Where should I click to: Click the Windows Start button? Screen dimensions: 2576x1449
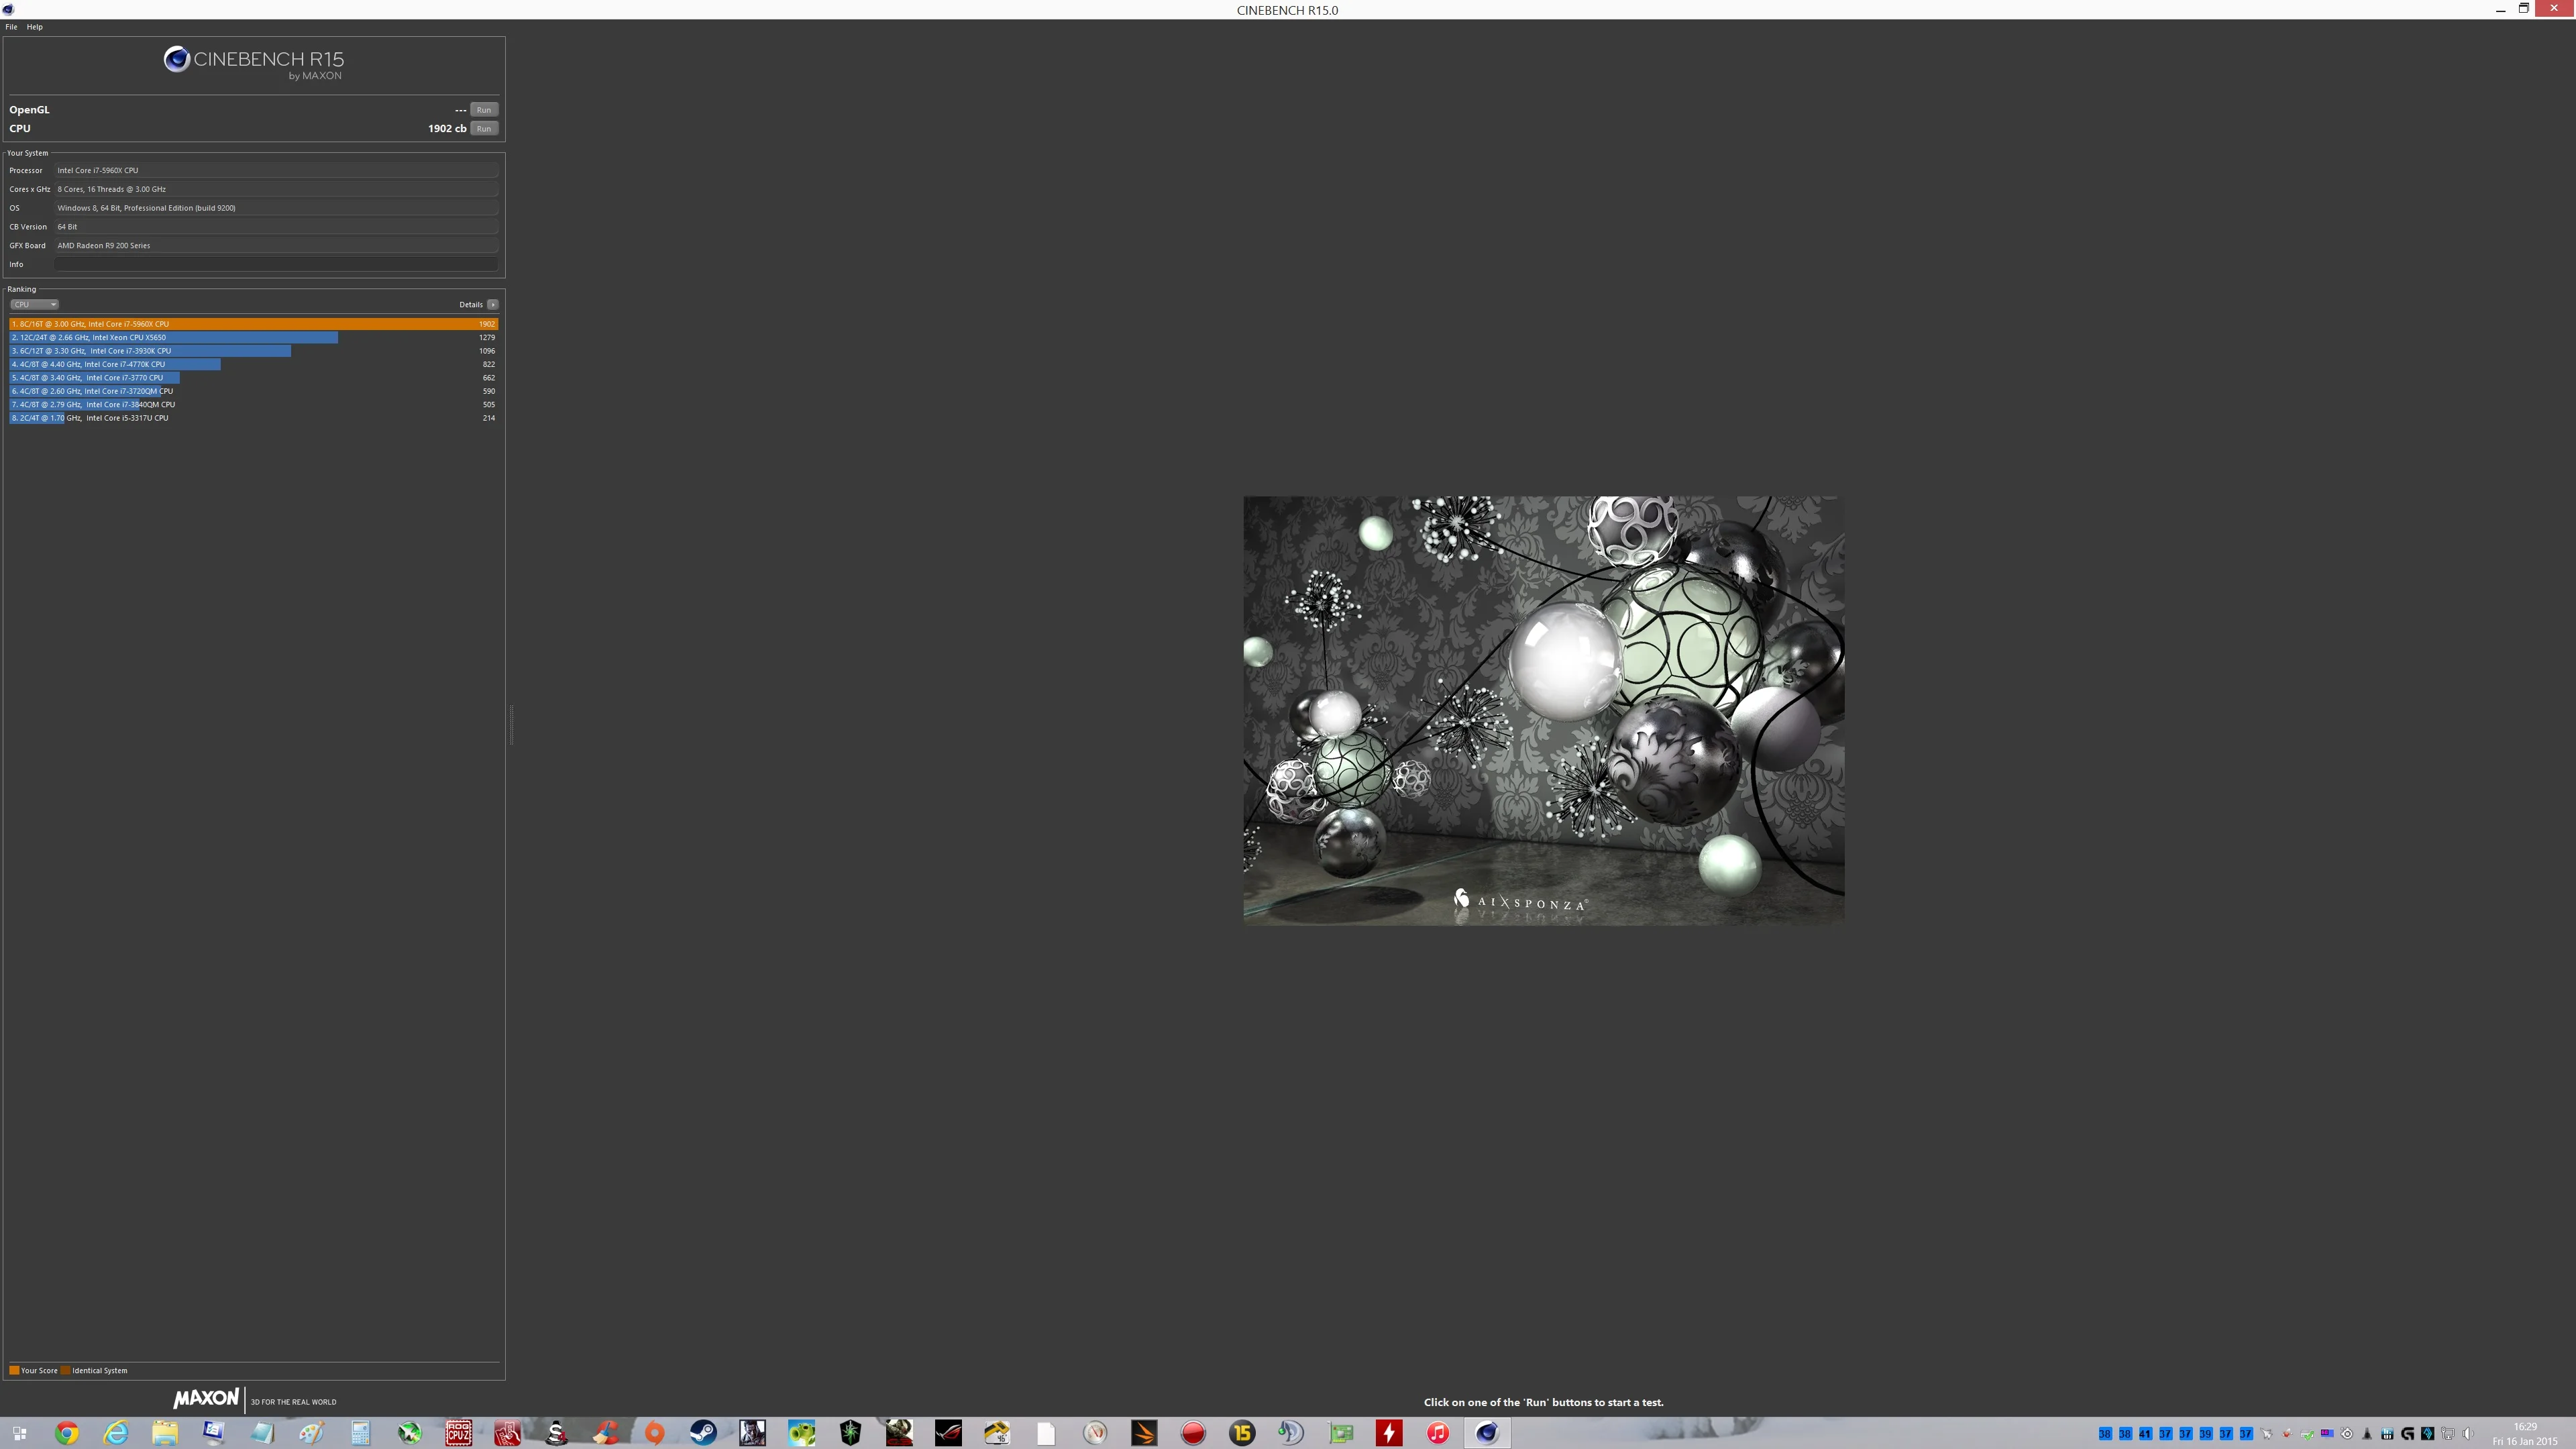tap(19, 1433)
